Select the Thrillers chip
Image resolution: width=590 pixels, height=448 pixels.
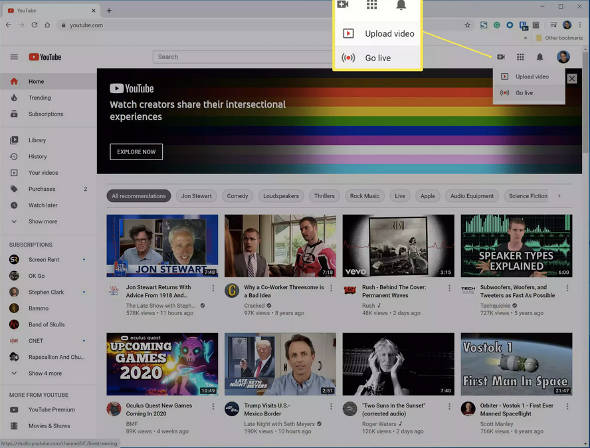[x=324, y=196]
